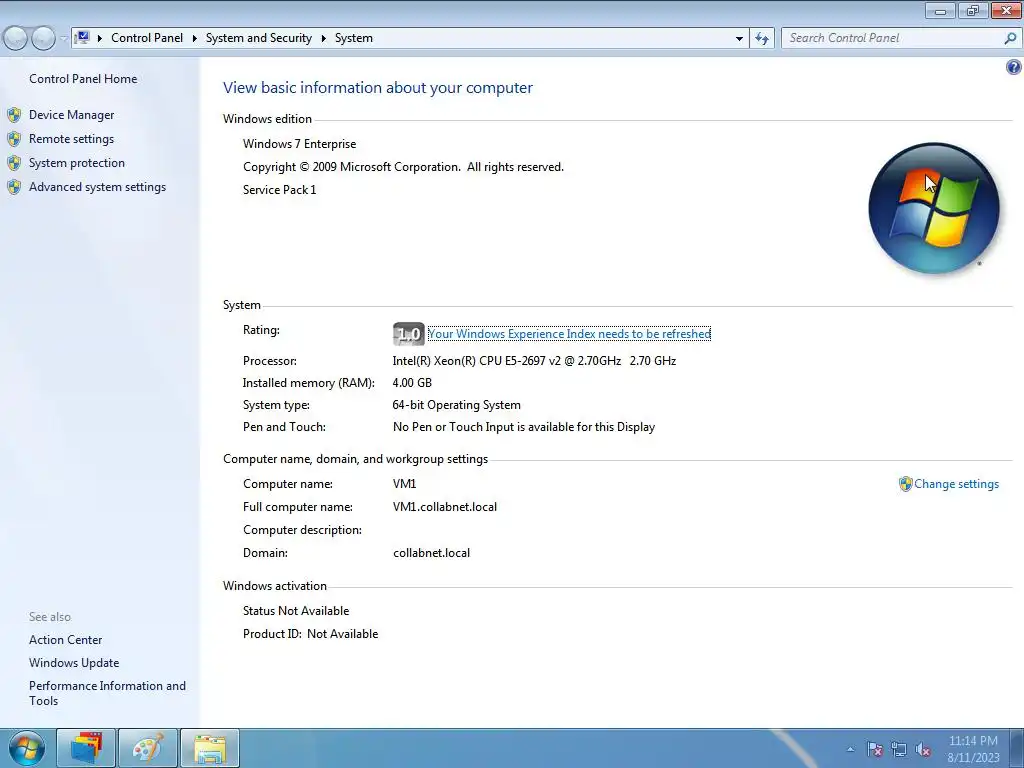Click the collabnet.local domain value
Viewport: 1024px width, 768px height.
[x=432, y=553]
